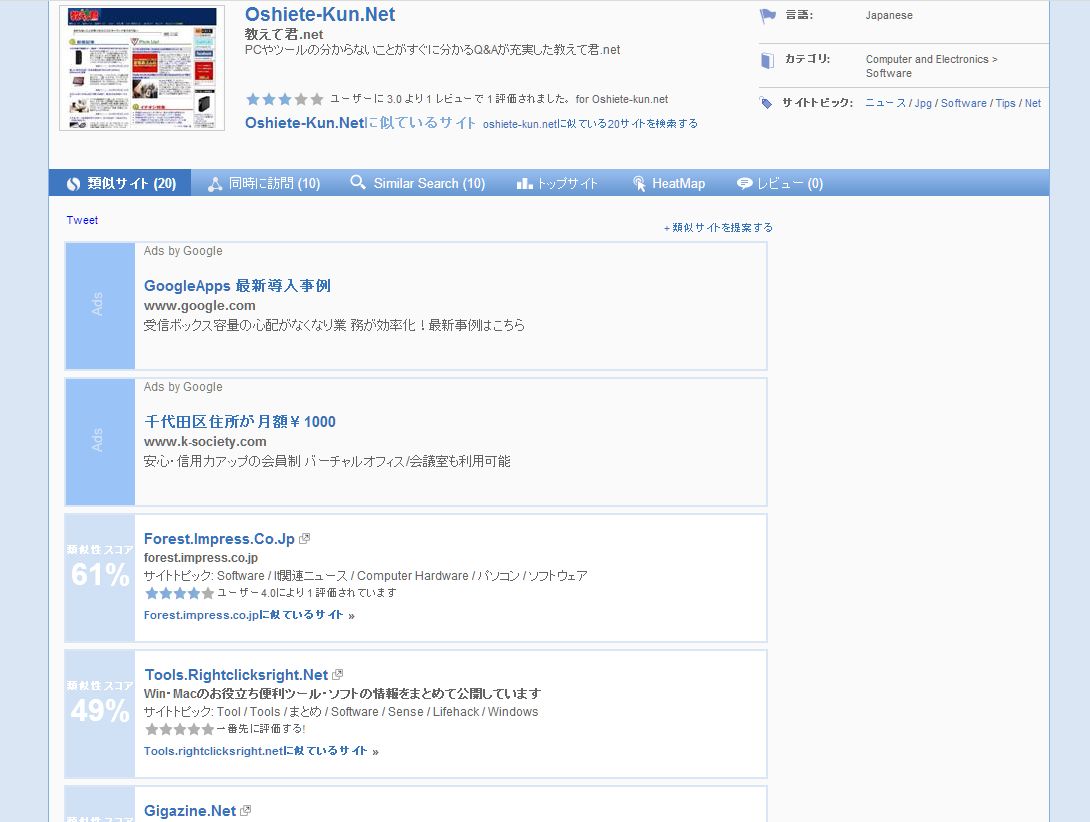
Task: Rate Tools.Rightclicksright.Net using the stars
Action: [x=179, y=729]
